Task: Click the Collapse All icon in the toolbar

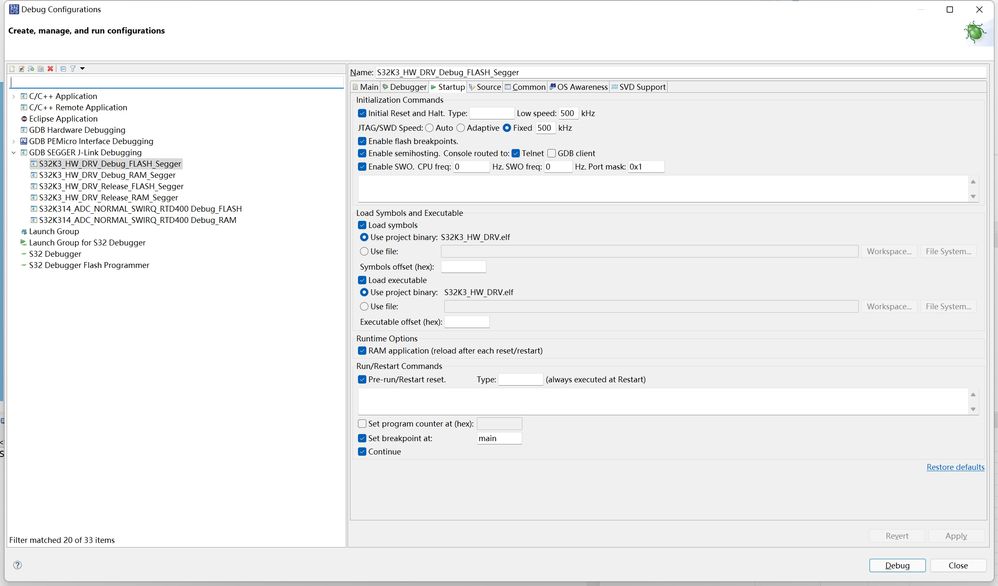Action: tap(63, 69)
